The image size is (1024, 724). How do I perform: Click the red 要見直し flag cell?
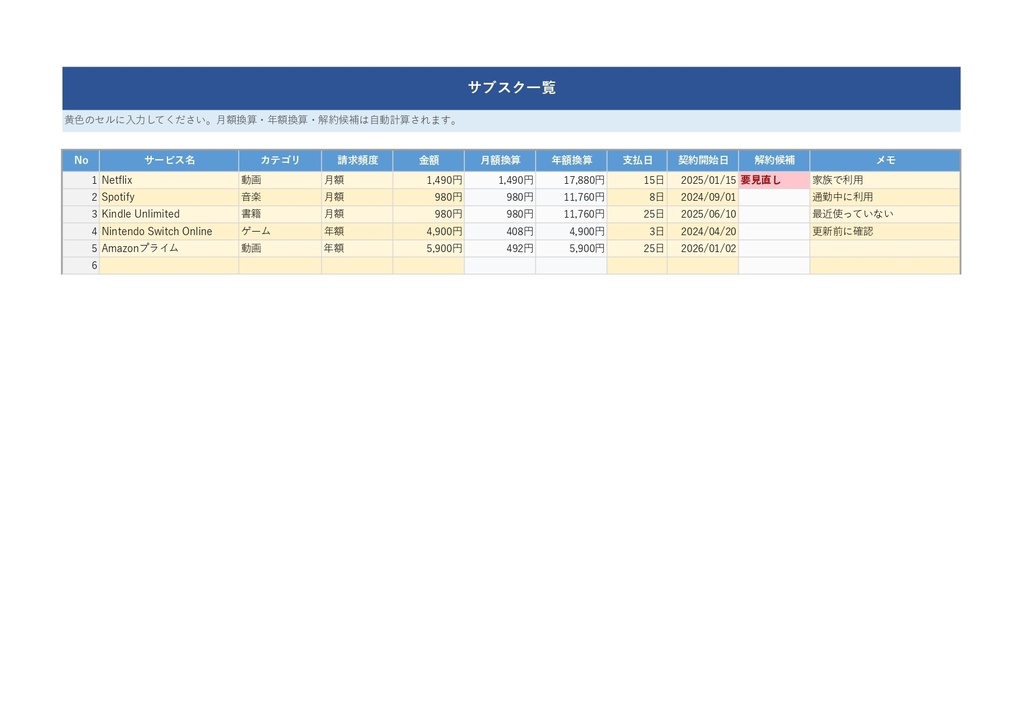click(x=775, y=180)
